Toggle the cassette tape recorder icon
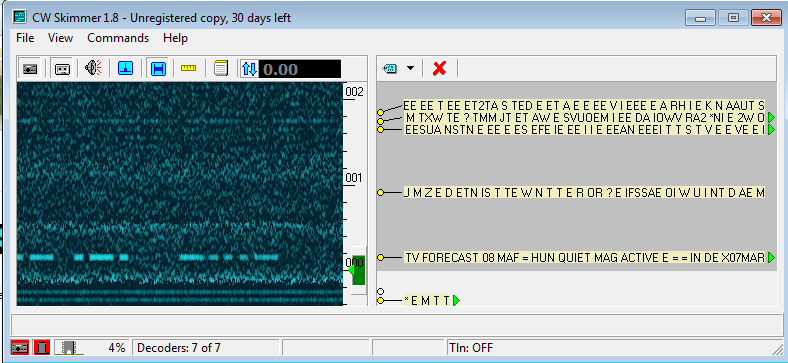The height and width of the screenshot is (363, 788). (x=62, y=69)
